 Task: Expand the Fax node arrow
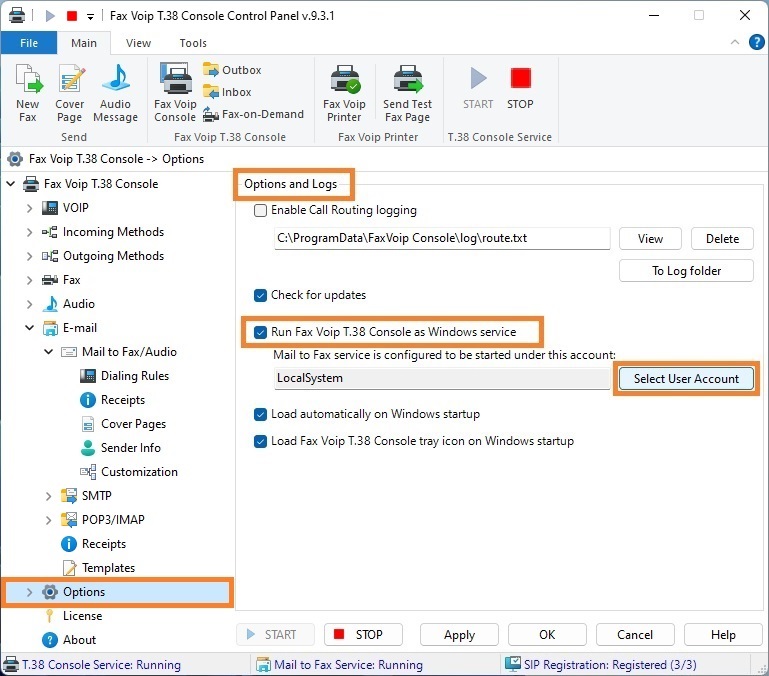pyautogui.click(x=29, y=280)
